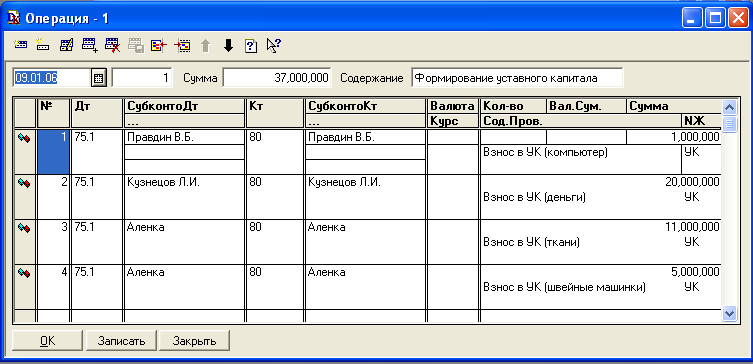753x364 pixels.
Task: Click the Валюта column header
Action: 453,106
